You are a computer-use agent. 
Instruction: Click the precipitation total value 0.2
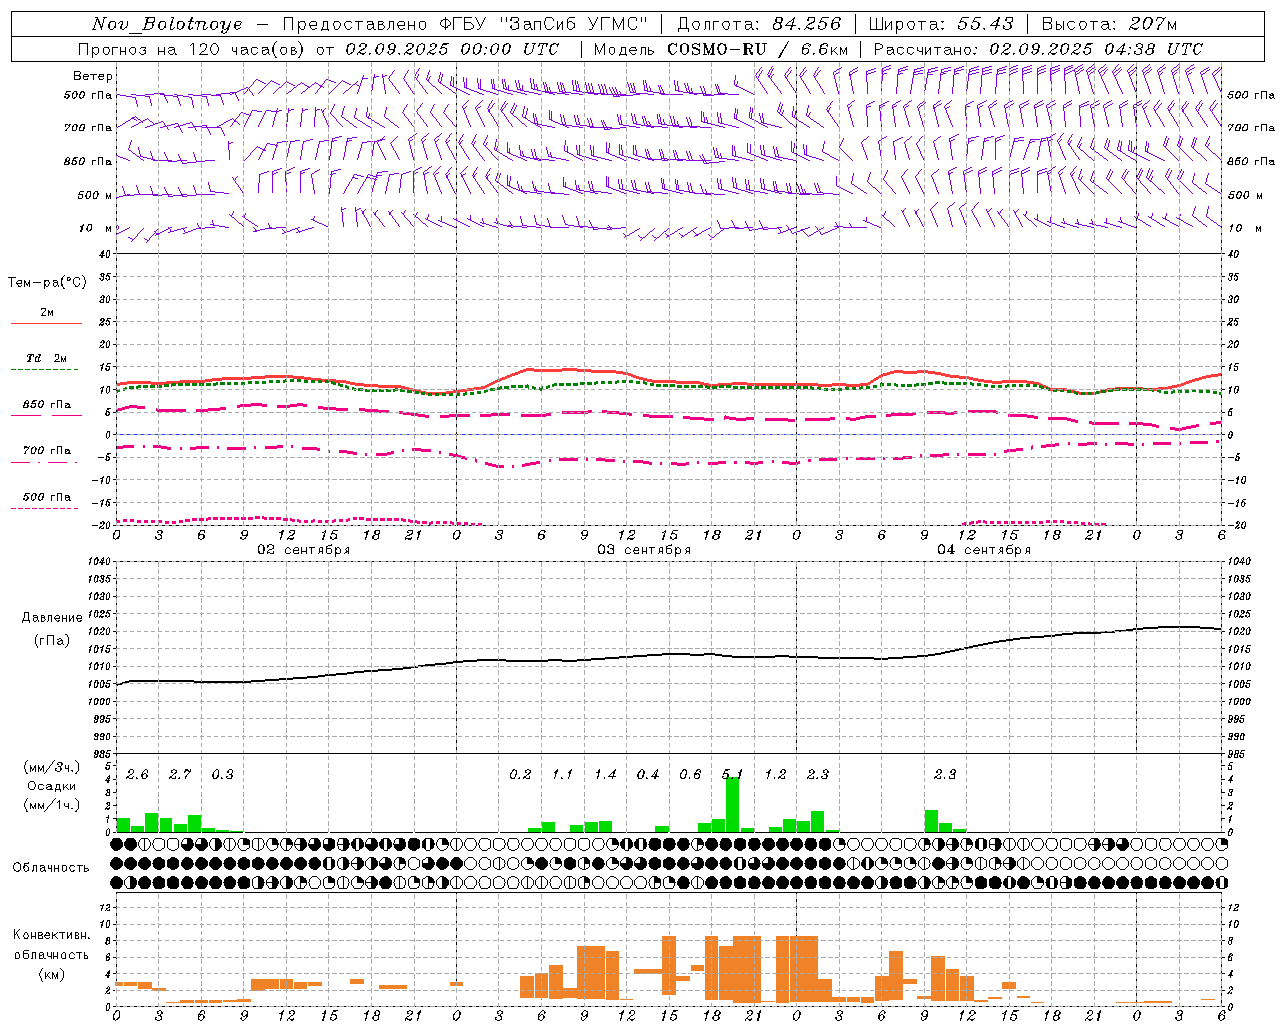(x=520, y=775)
